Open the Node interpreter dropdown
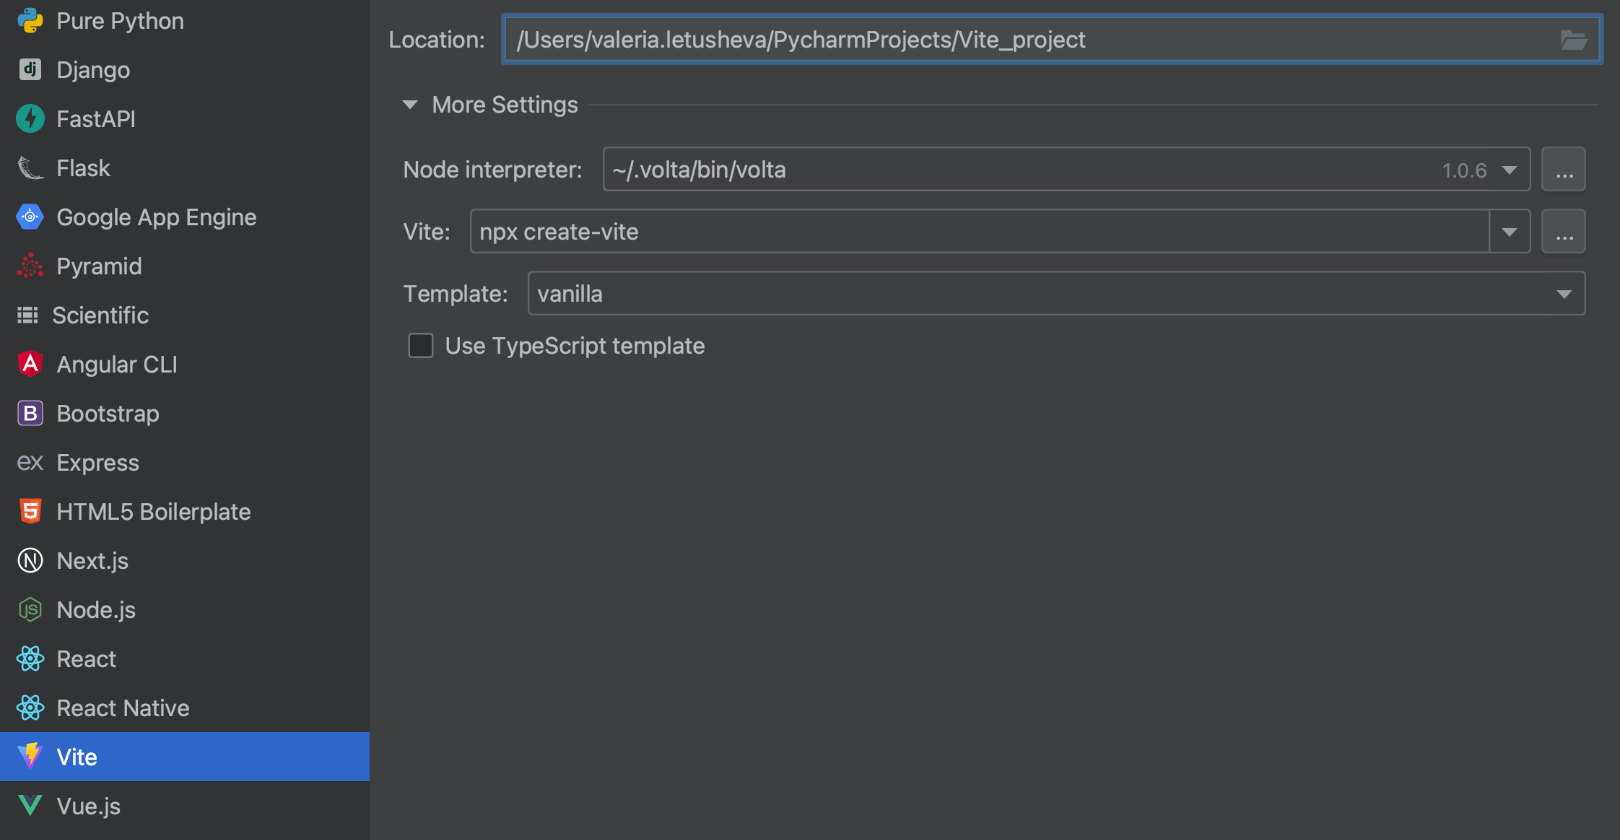 tap(1509, 170)
